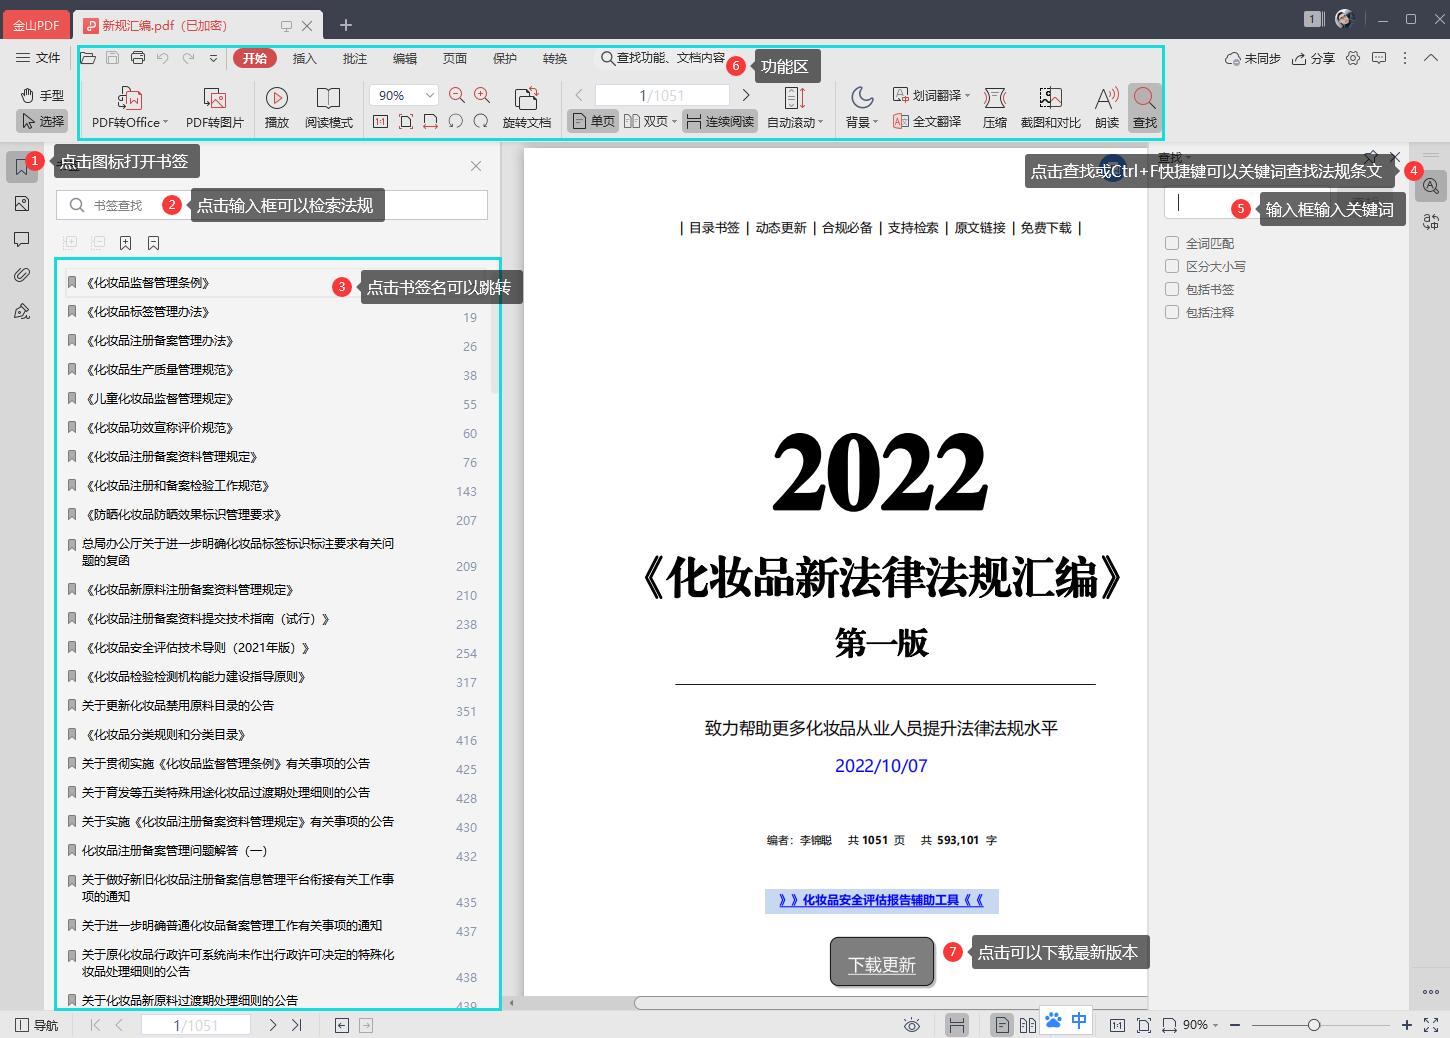Viewport: 1450px width, 1038px height.
Task: Toggle 导航 navigation pane in status bar
Action: click(36, 1025)
